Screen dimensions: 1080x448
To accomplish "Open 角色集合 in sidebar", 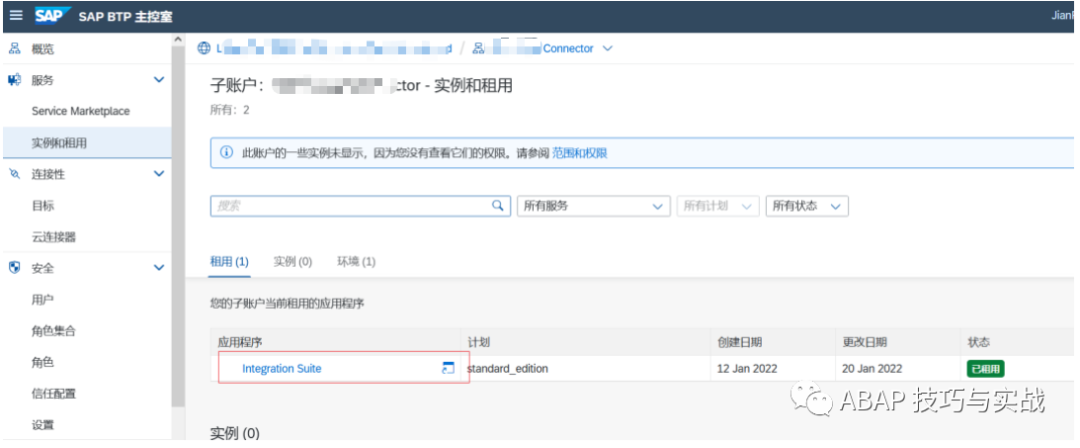I will coord(54,331).
